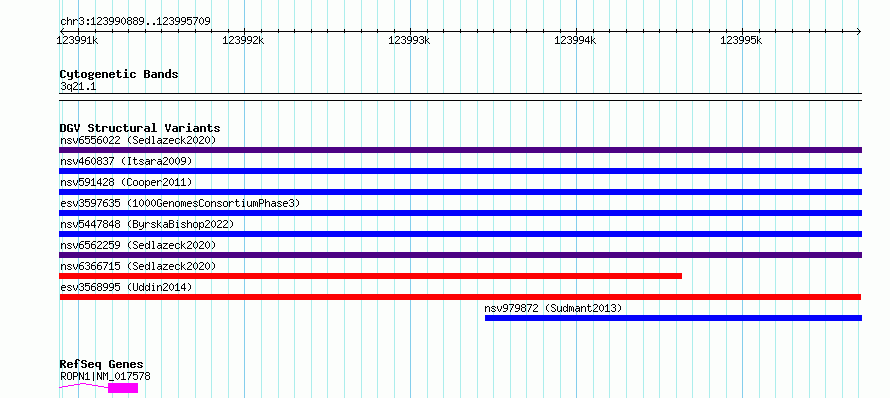Select the blue bar under esv3597635
The height and width of the screenshot is (398, 890).
tap(460, 213)
